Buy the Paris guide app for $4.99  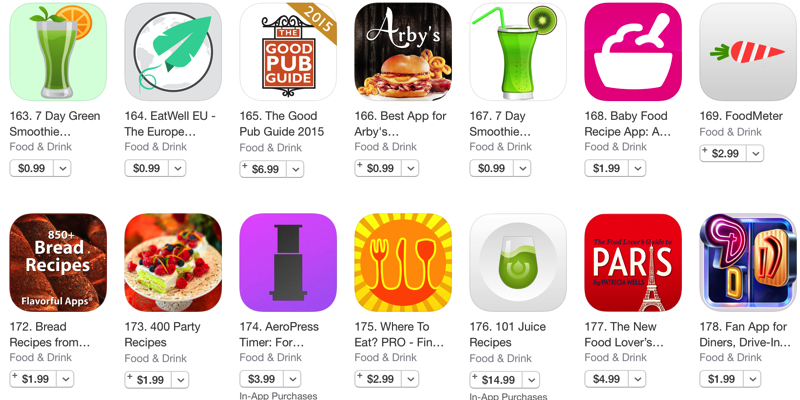[606, 379]
